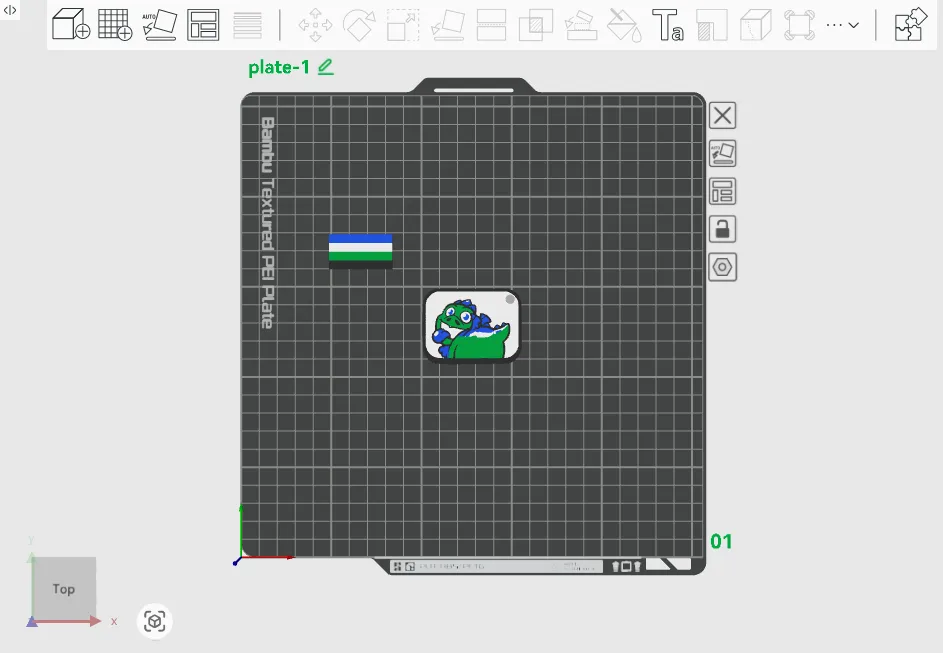Activate the Cut tool
Image resolution: width=943 pixels, height=653 pixels.
pyautogui.click(x=491, y=25)
